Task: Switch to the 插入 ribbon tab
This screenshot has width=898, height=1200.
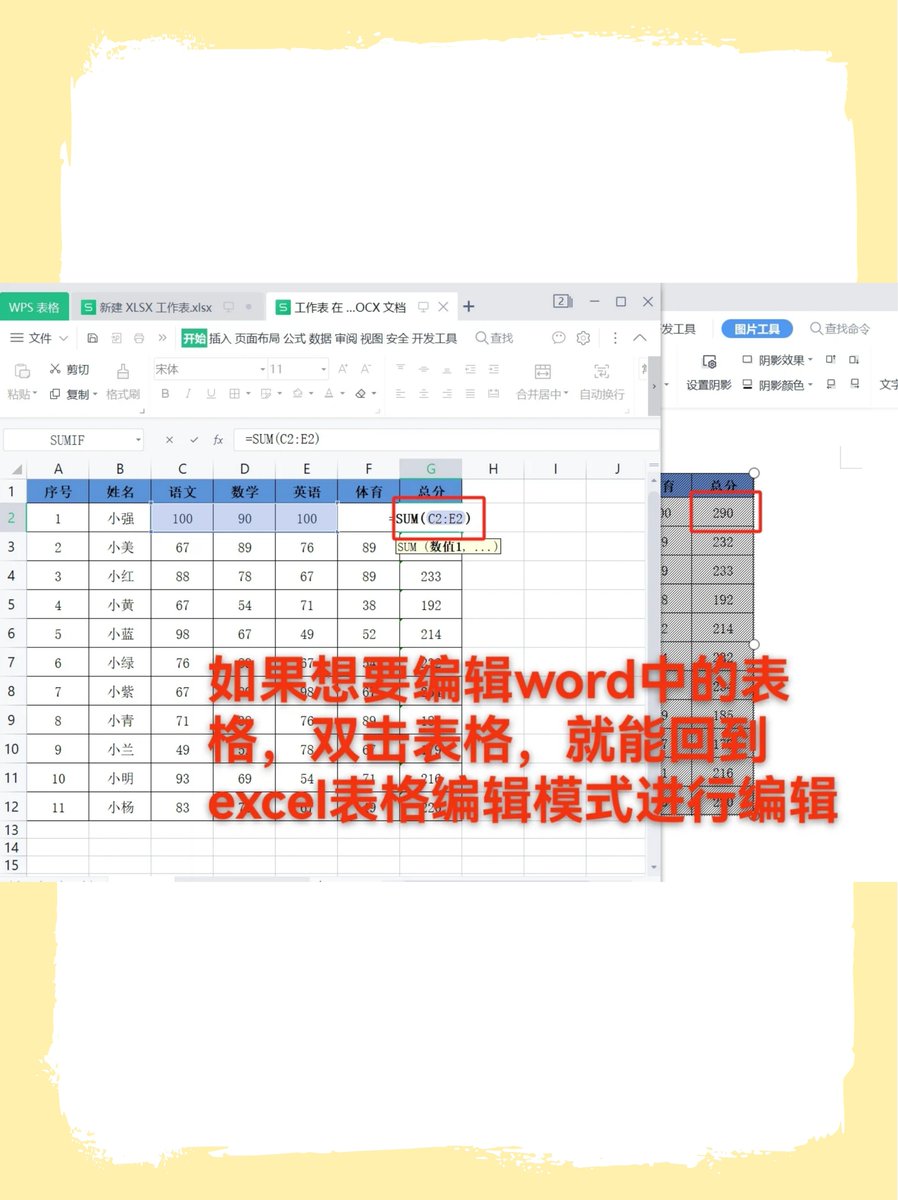Action: (220, 338)
